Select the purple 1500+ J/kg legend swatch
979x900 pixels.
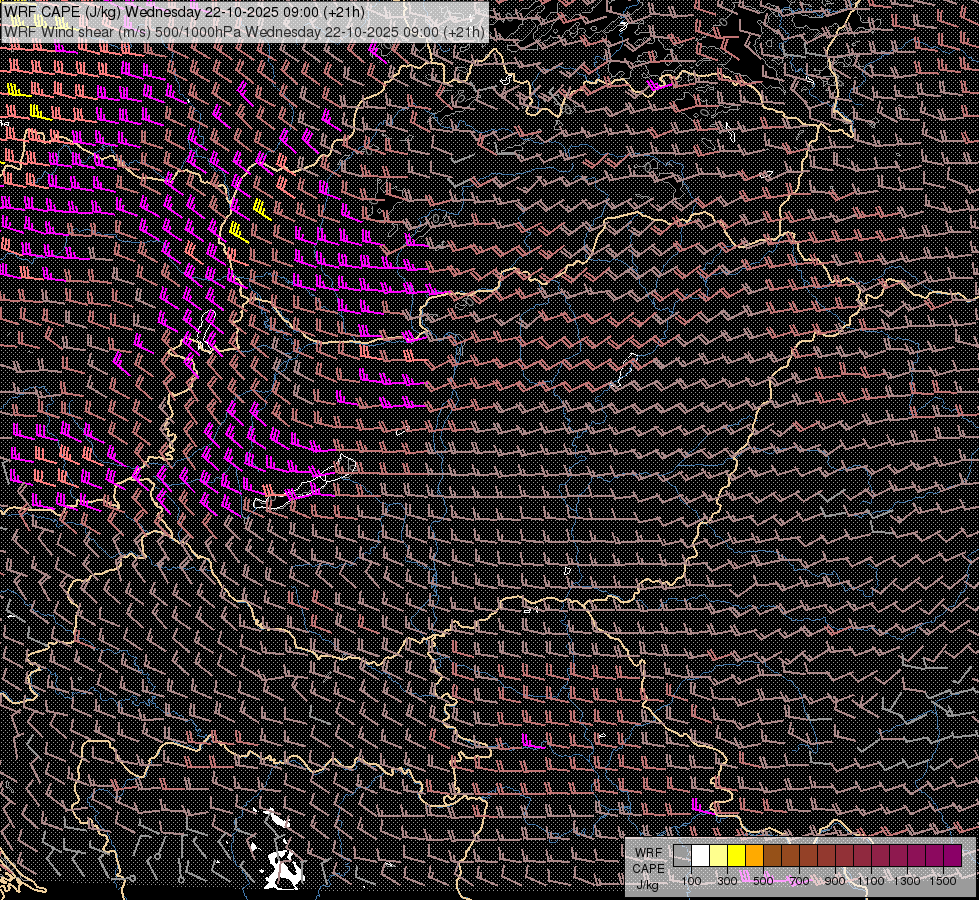coord(953,855)
